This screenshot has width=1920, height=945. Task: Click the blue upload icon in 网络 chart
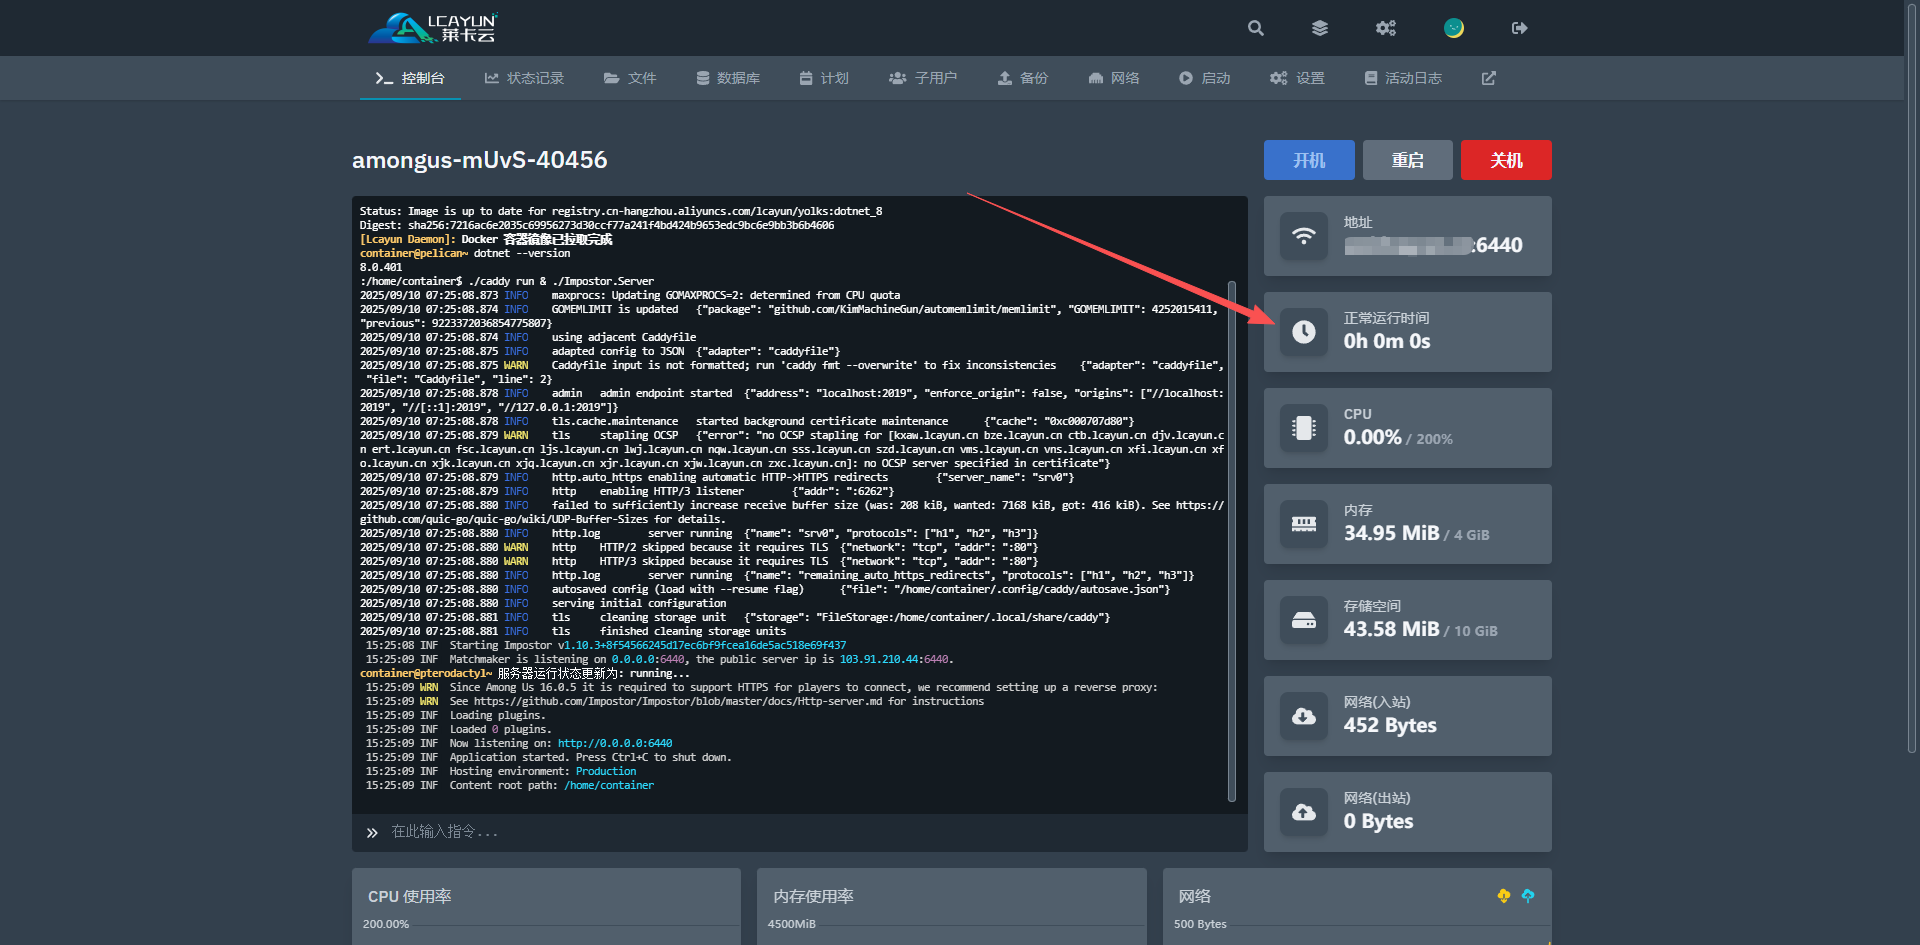click(x=1527, y=896)
